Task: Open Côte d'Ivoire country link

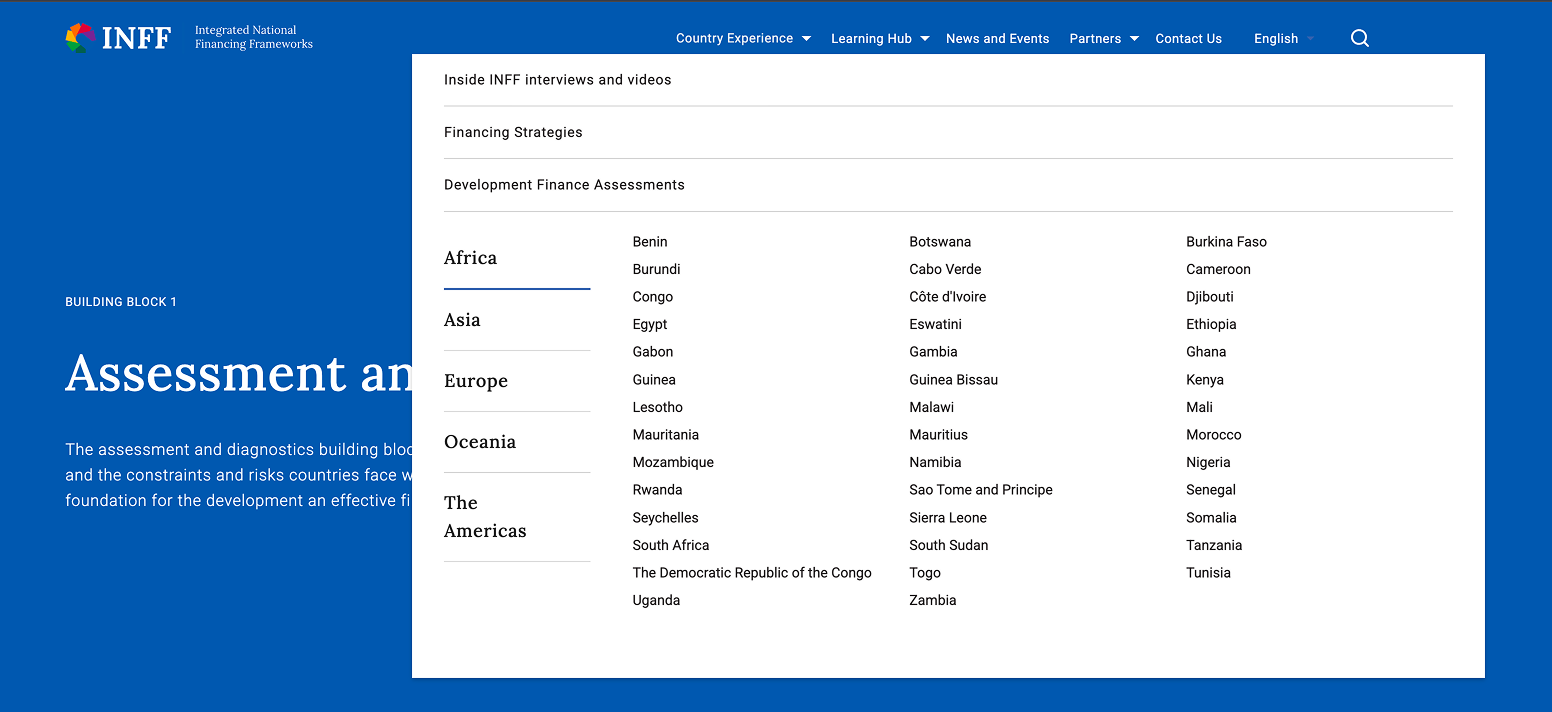Action: (947, 297)
